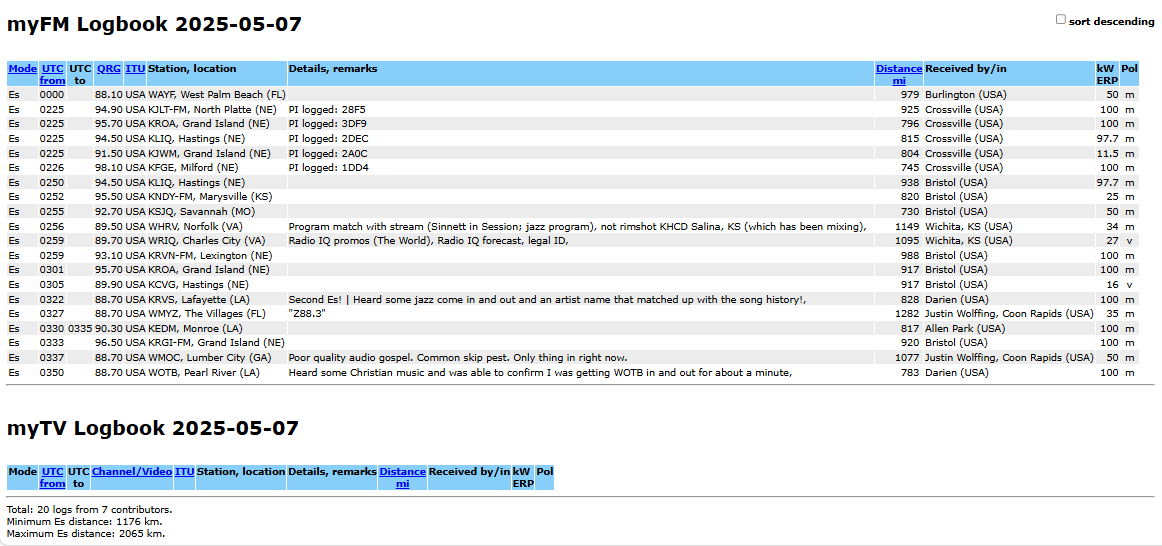Click PI logged: 2DEC remark
The width and height of the screenshot is (1162, 546).
tap(328, 139)
